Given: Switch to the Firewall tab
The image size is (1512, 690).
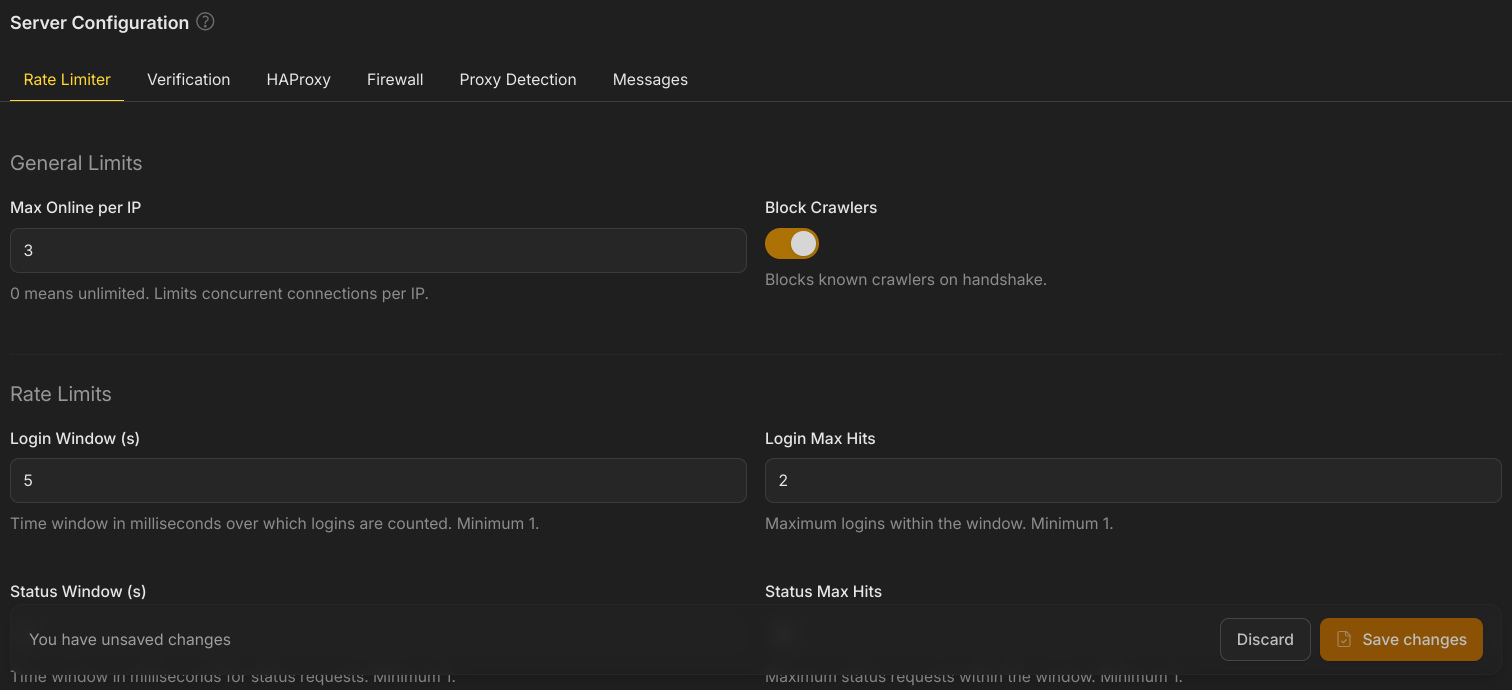Looking at the screenshot, I should tap(395, 79).
